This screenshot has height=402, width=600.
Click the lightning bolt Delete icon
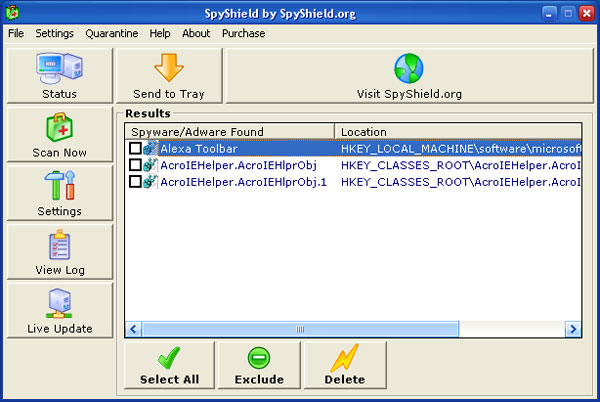tap(345, 358)
